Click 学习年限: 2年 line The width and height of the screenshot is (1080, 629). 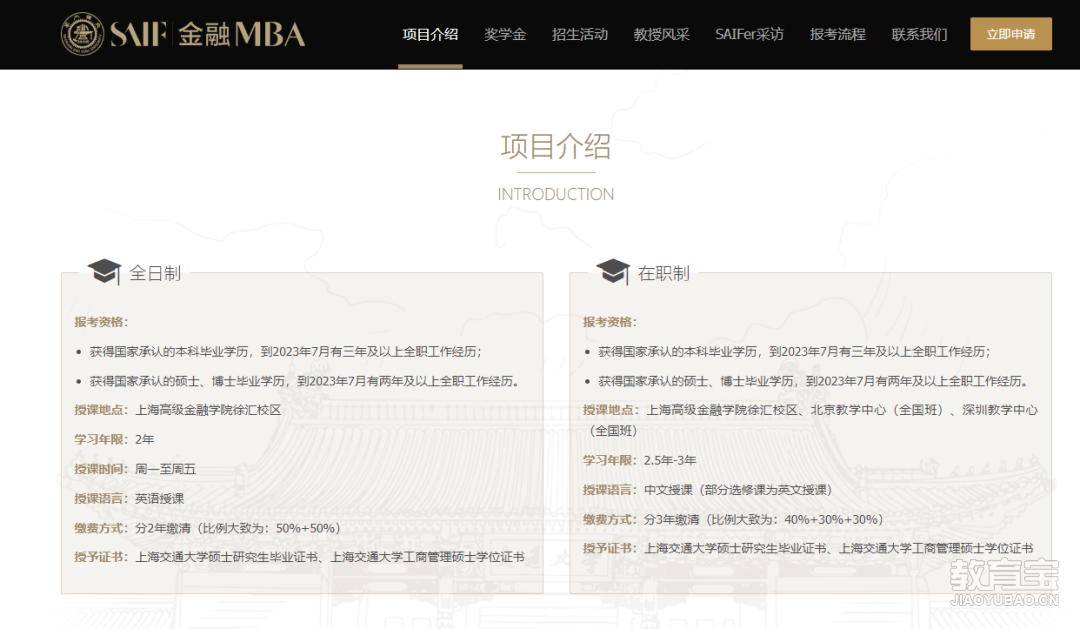pyautogui.click(x=114, y=440)
